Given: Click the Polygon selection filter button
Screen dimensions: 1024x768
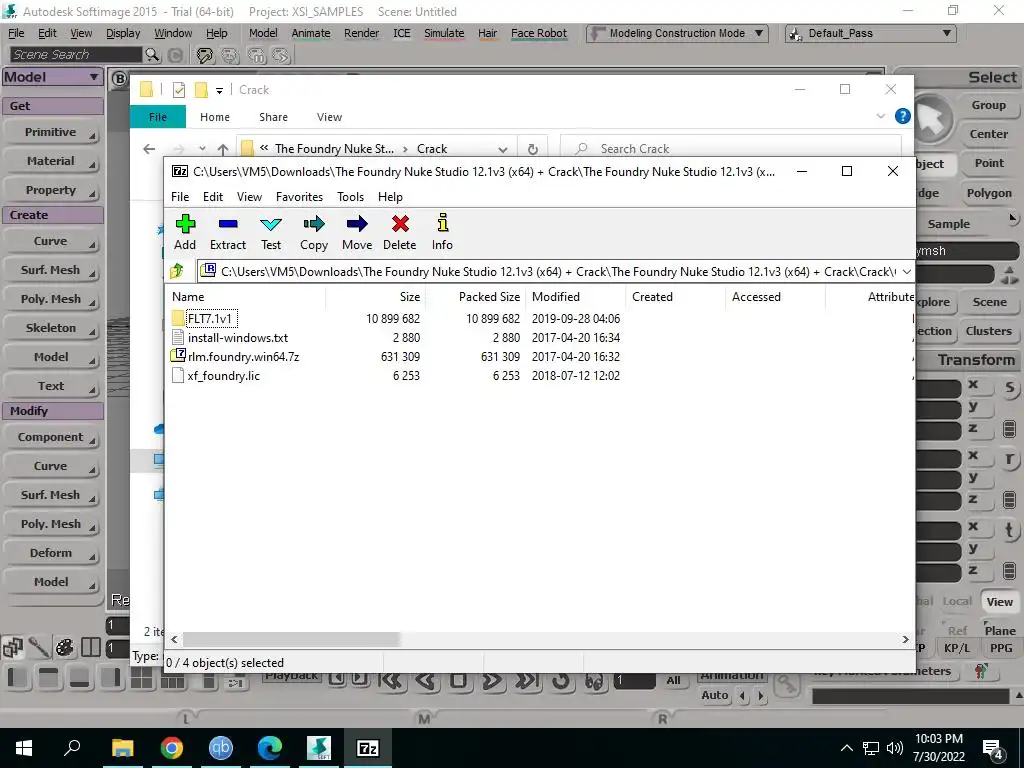Looking at the screenshot, I should tap(989, 193).
